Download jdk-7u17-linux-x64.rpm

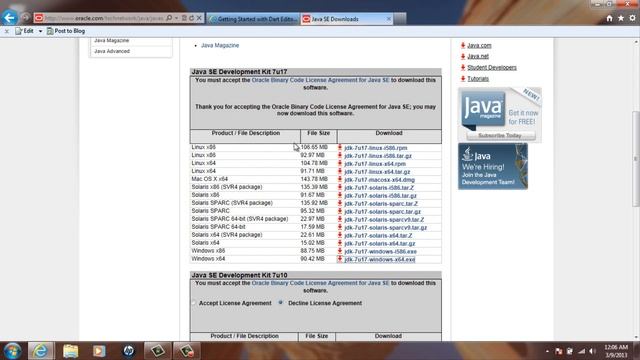375,164
